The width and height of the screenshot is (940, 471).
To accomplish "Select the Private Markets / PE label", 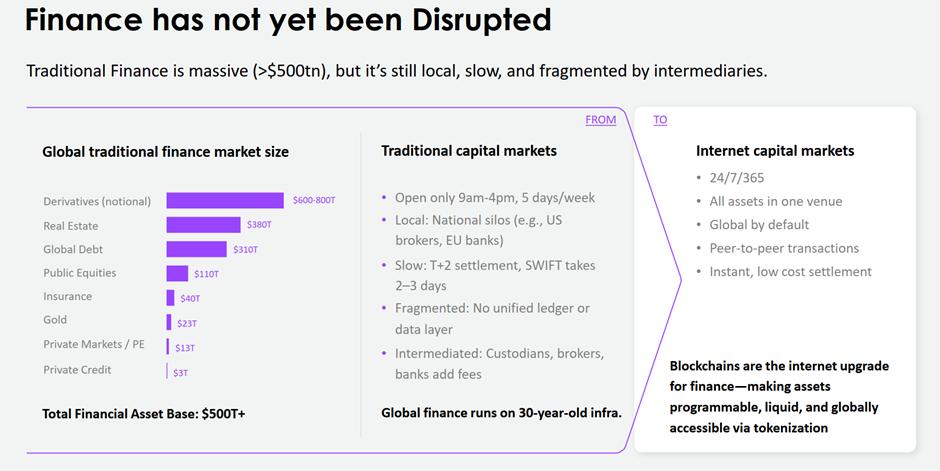I will click(x=94, y=345).
